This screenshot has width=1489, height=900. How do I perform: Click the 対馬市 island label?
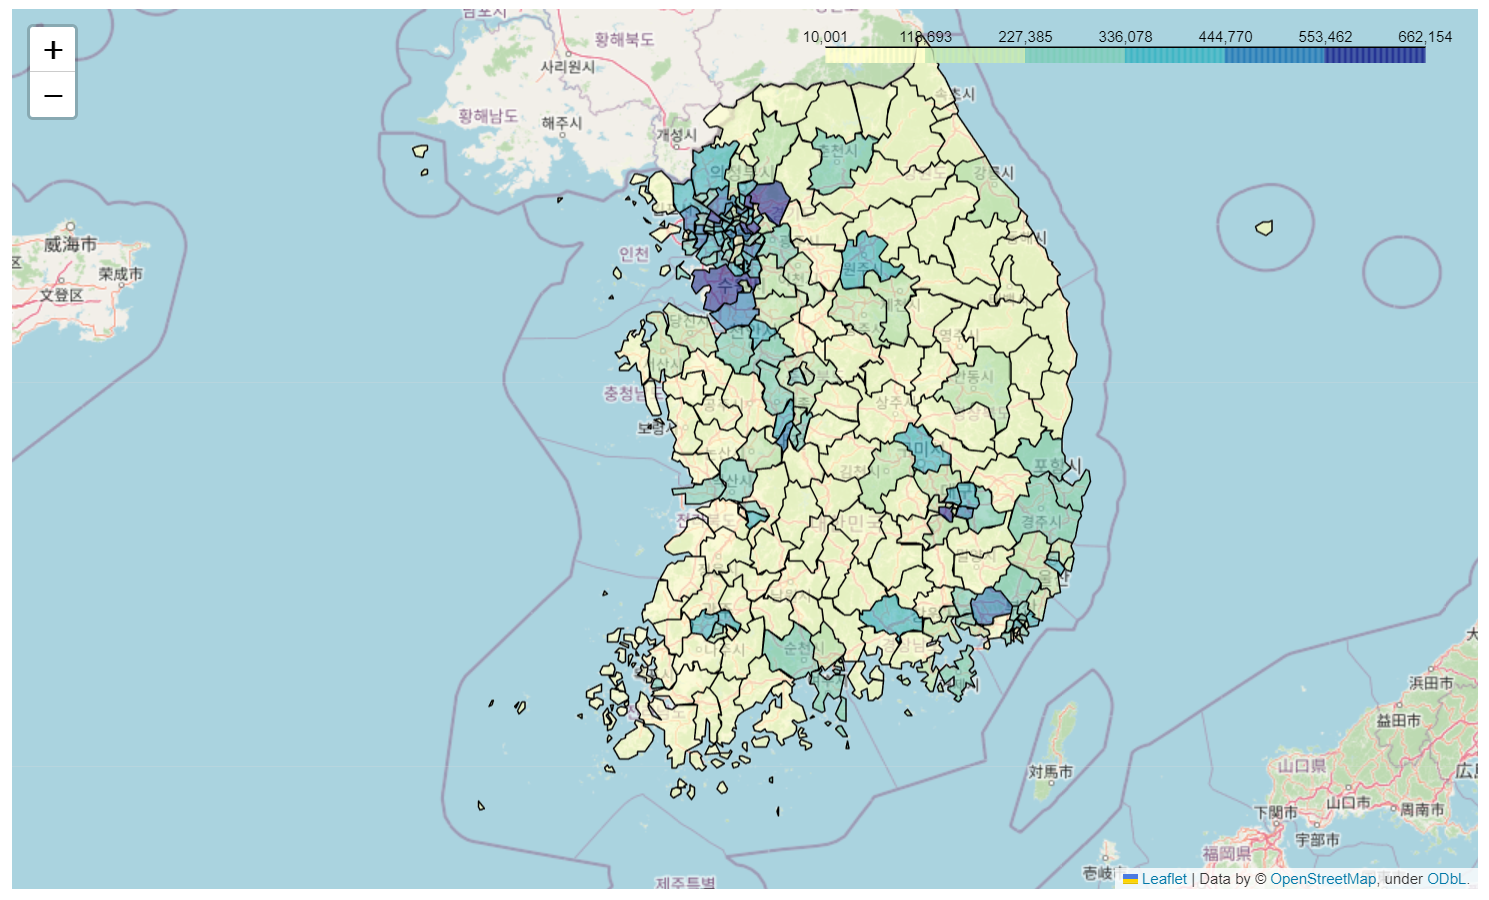(1051, 772)
